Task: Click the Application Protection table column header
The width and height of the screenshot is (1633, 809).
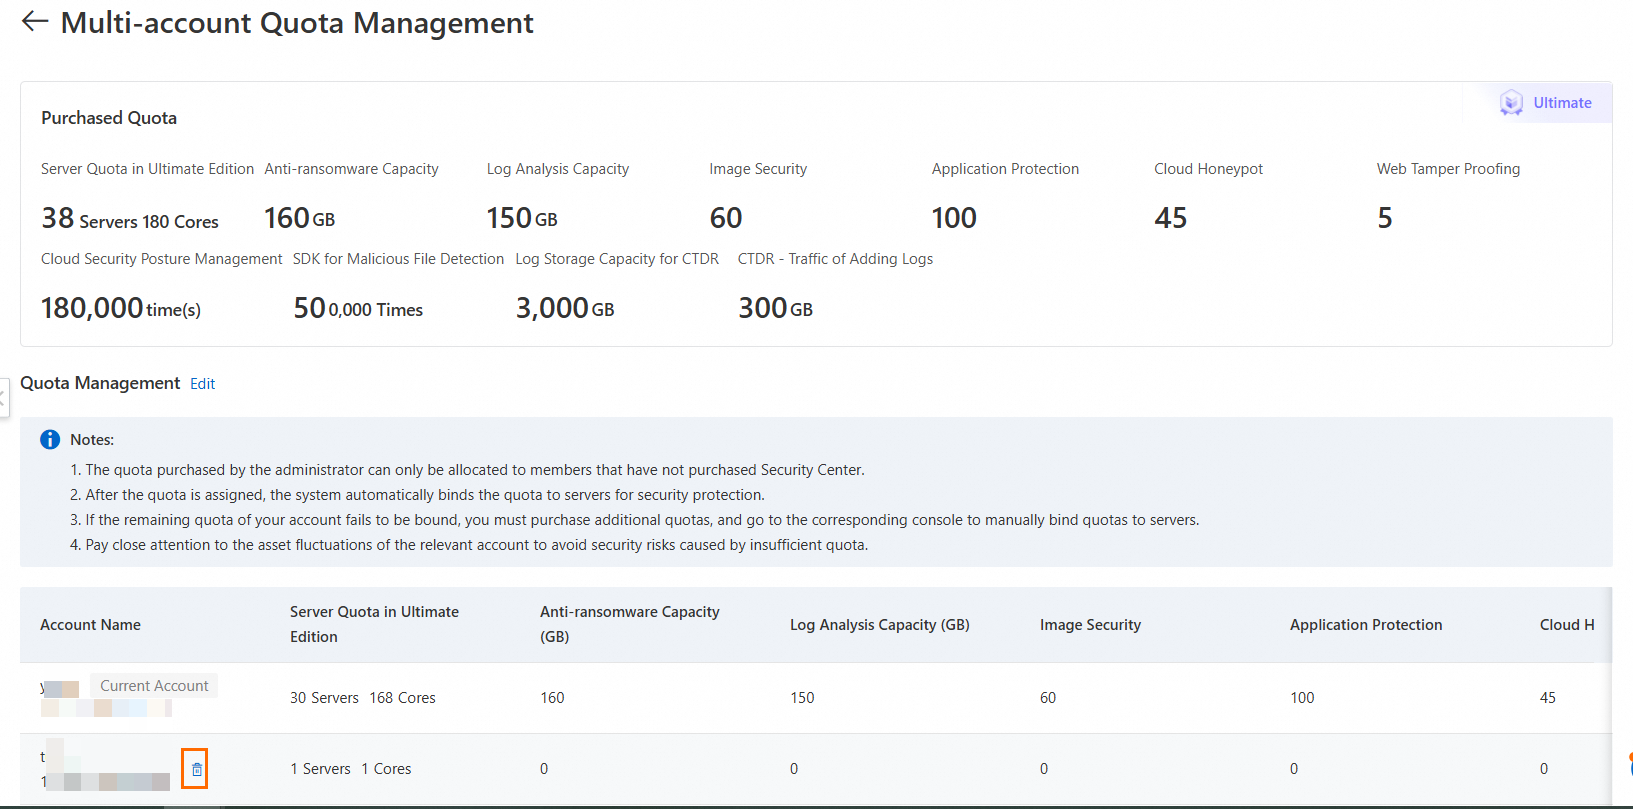Action: point(1365,625)
